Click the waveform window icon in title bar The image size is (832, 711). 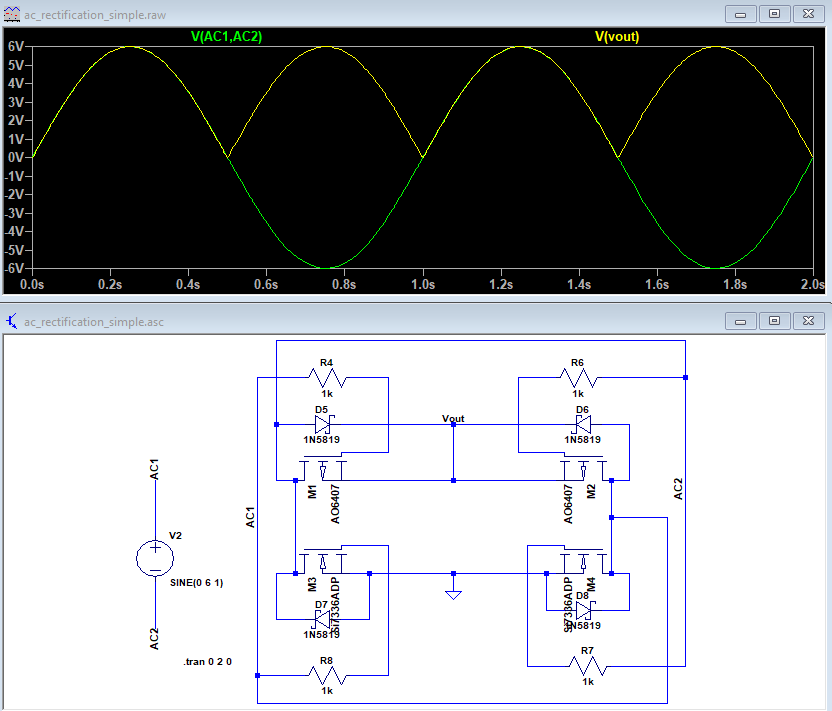tap(12, 14)
